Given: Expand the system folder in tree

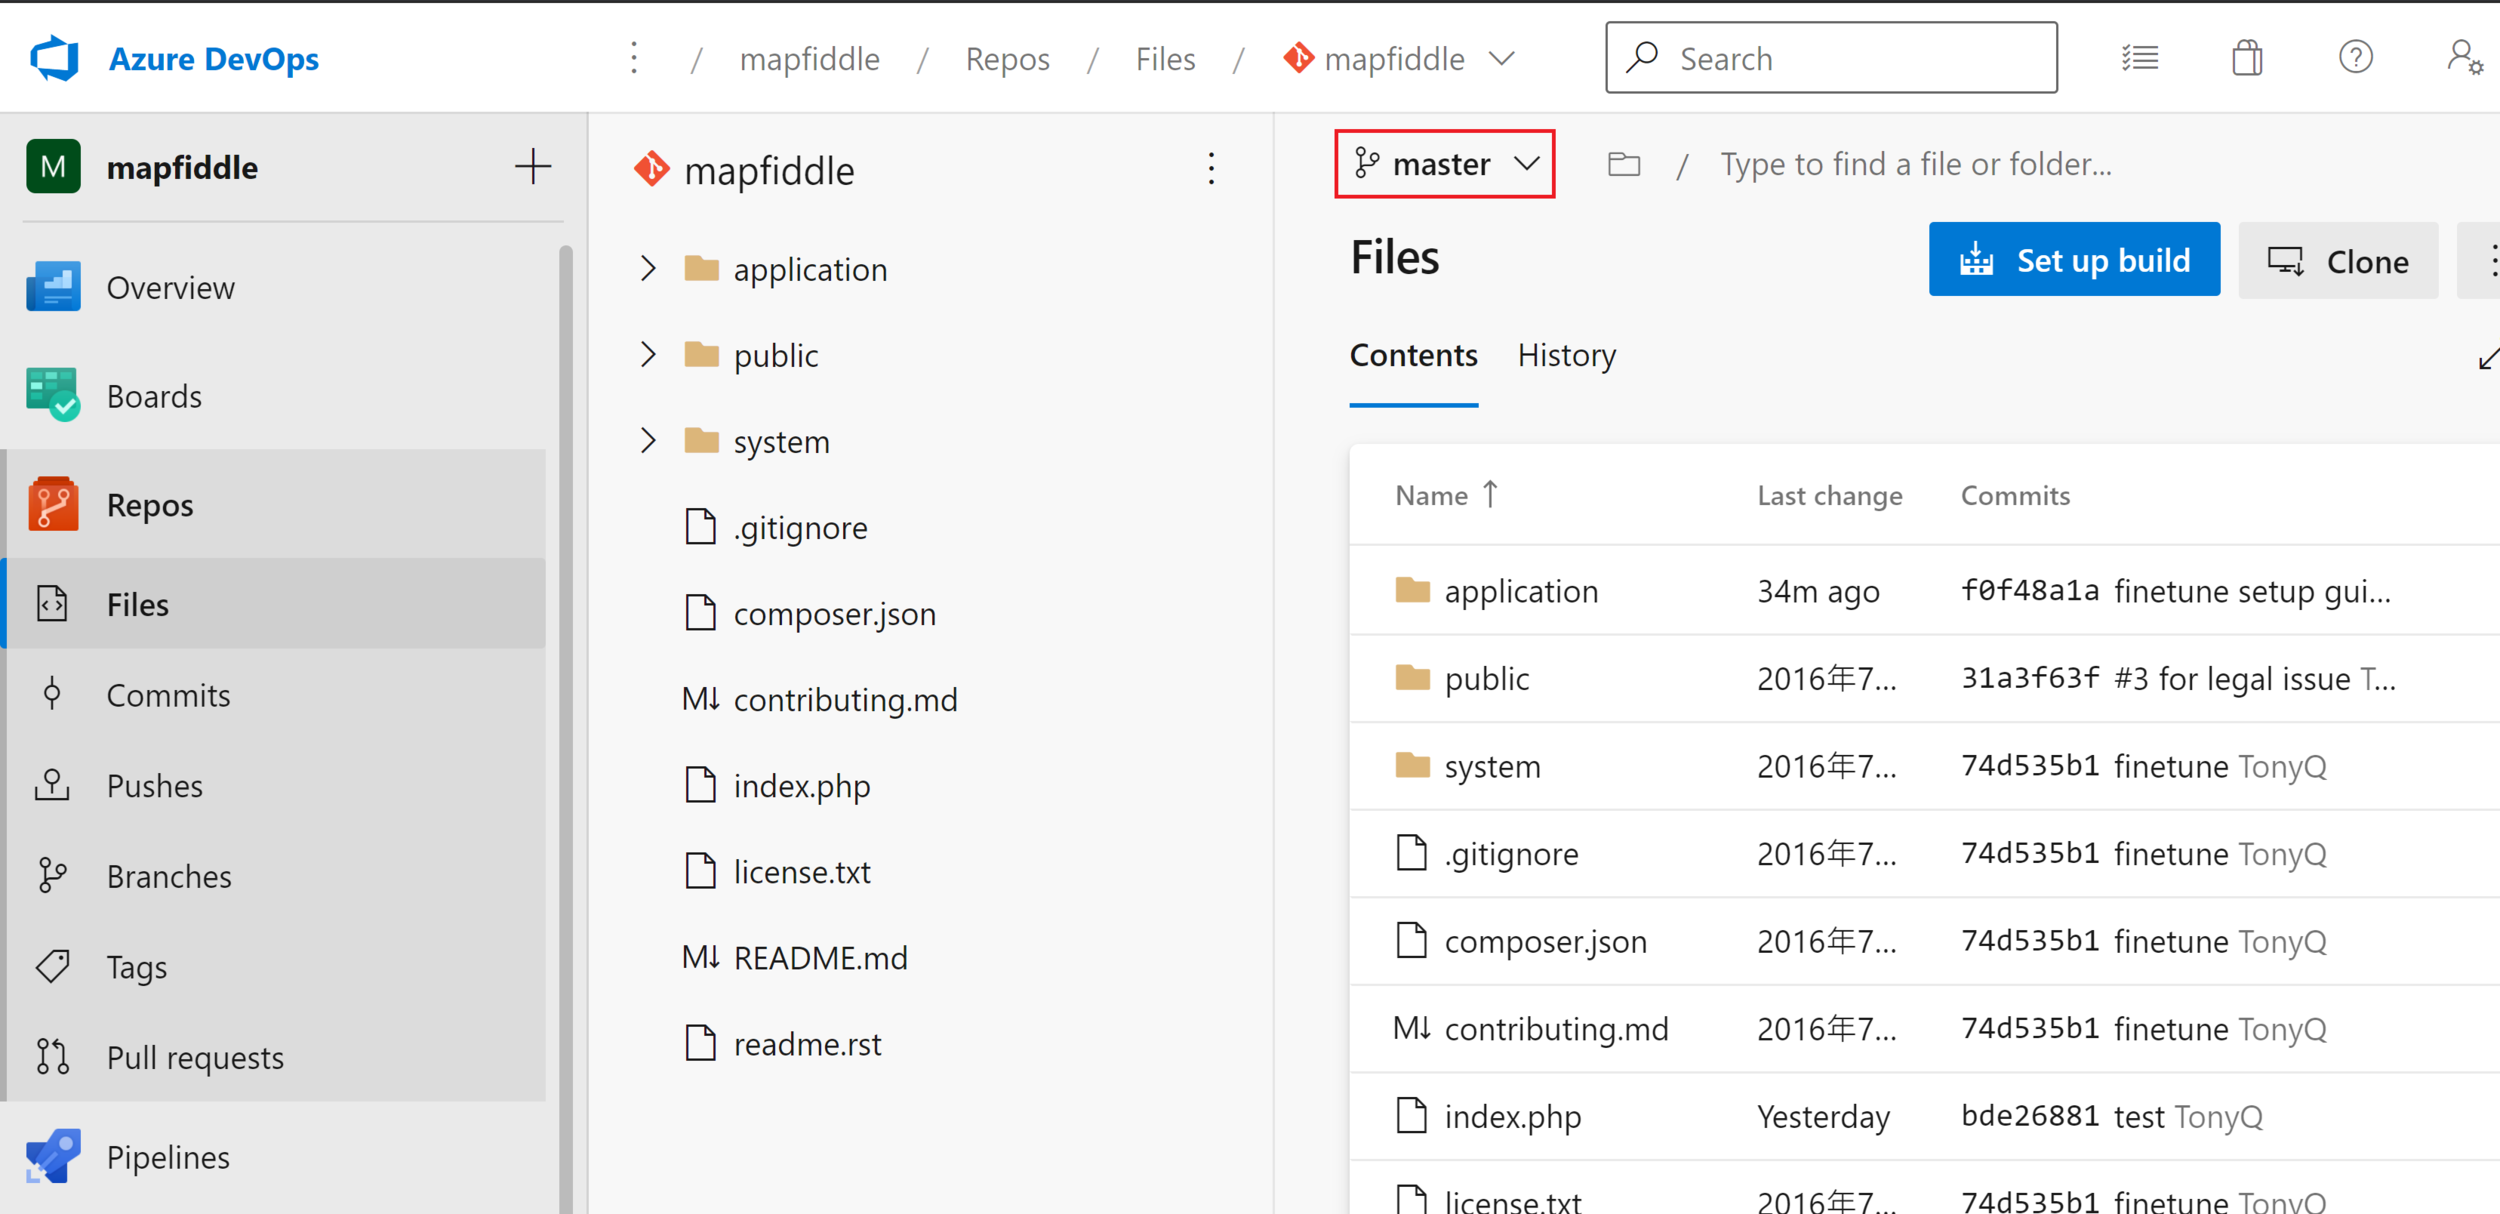Looking at the screenshot, I should click(x=648, y=441).
